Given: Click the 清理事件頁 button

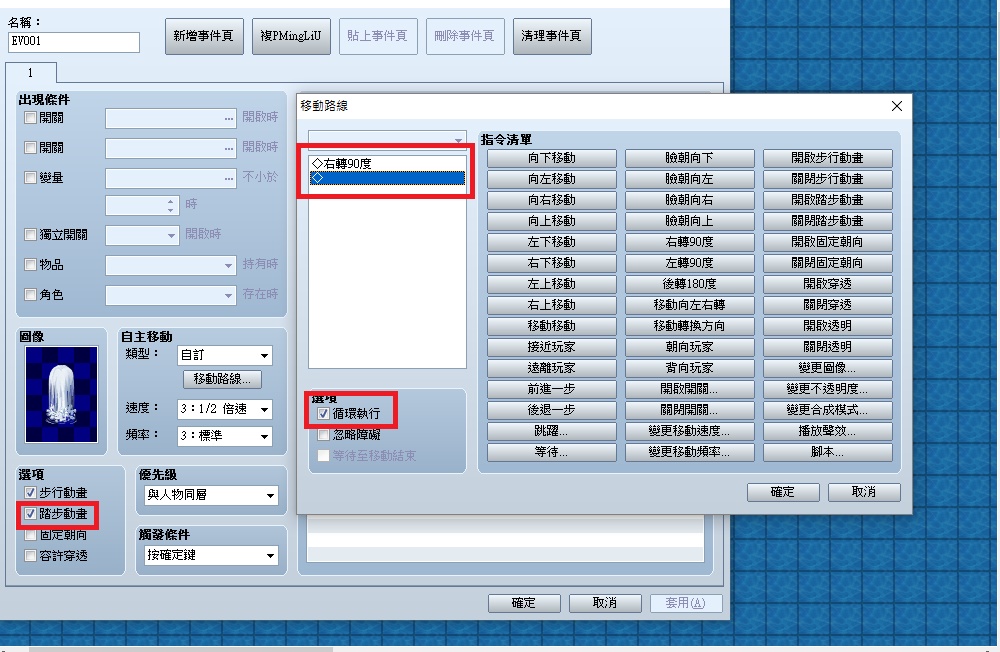Looking at the screenshot, I should click(x=552, y=36).
